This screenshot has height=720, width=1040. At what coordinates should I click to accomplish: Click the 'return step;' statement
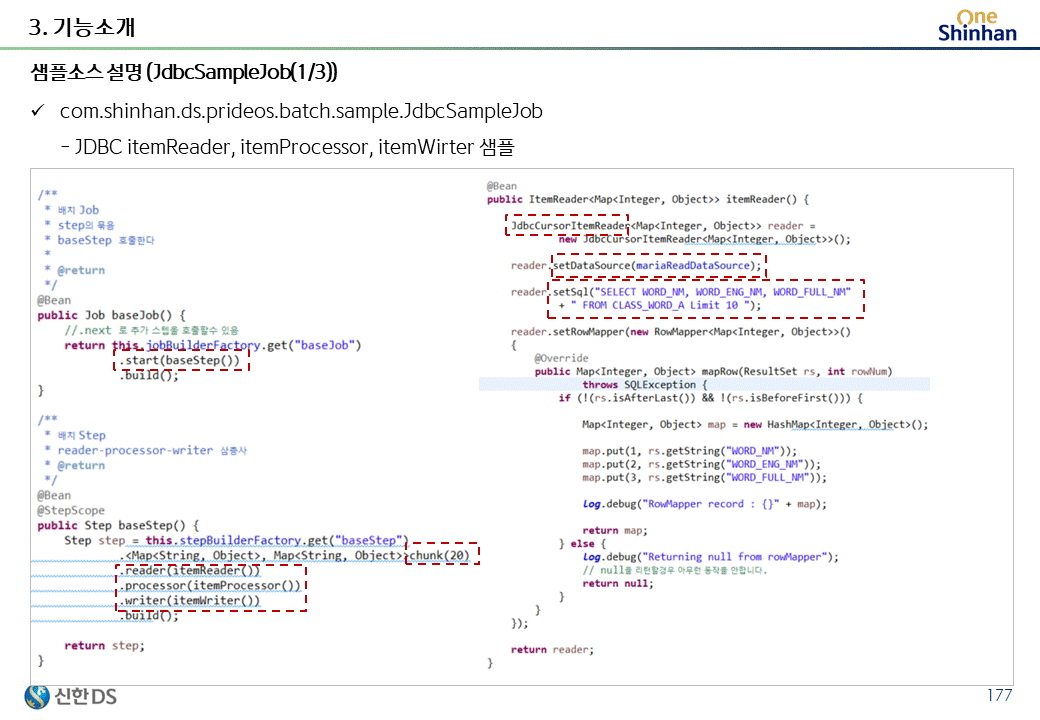pyautogui.click(x=104, y=645)
